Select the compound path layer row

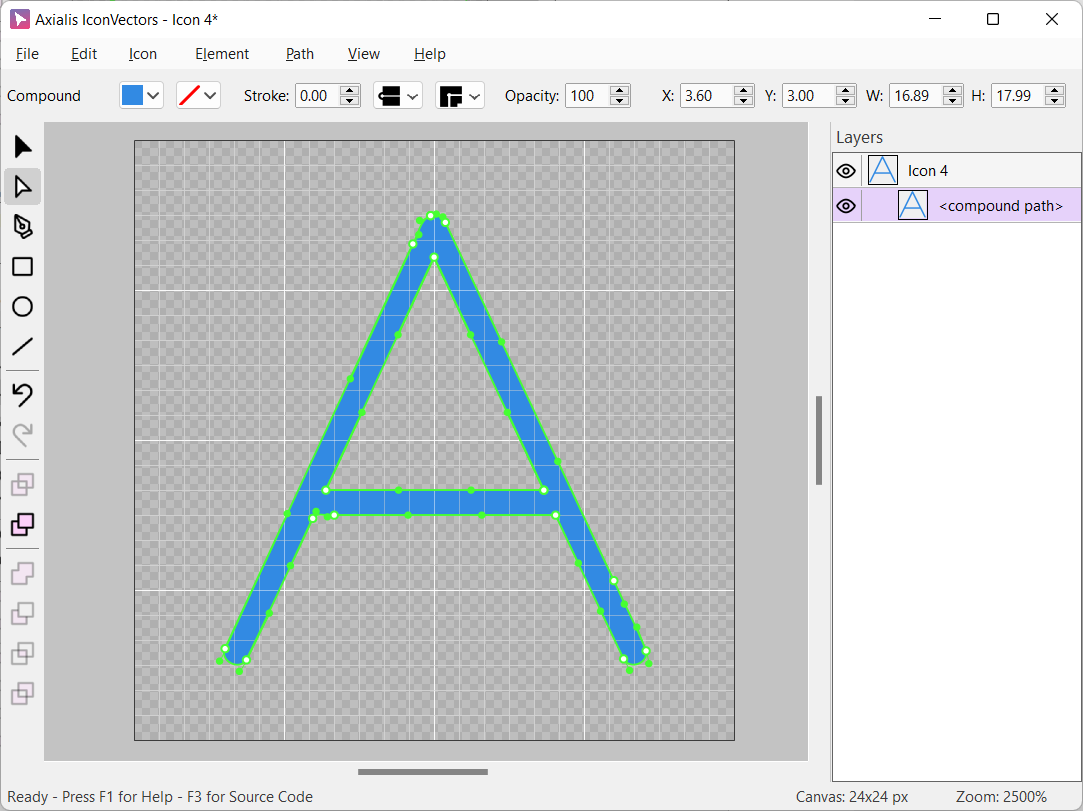[x=1000, y=206]
